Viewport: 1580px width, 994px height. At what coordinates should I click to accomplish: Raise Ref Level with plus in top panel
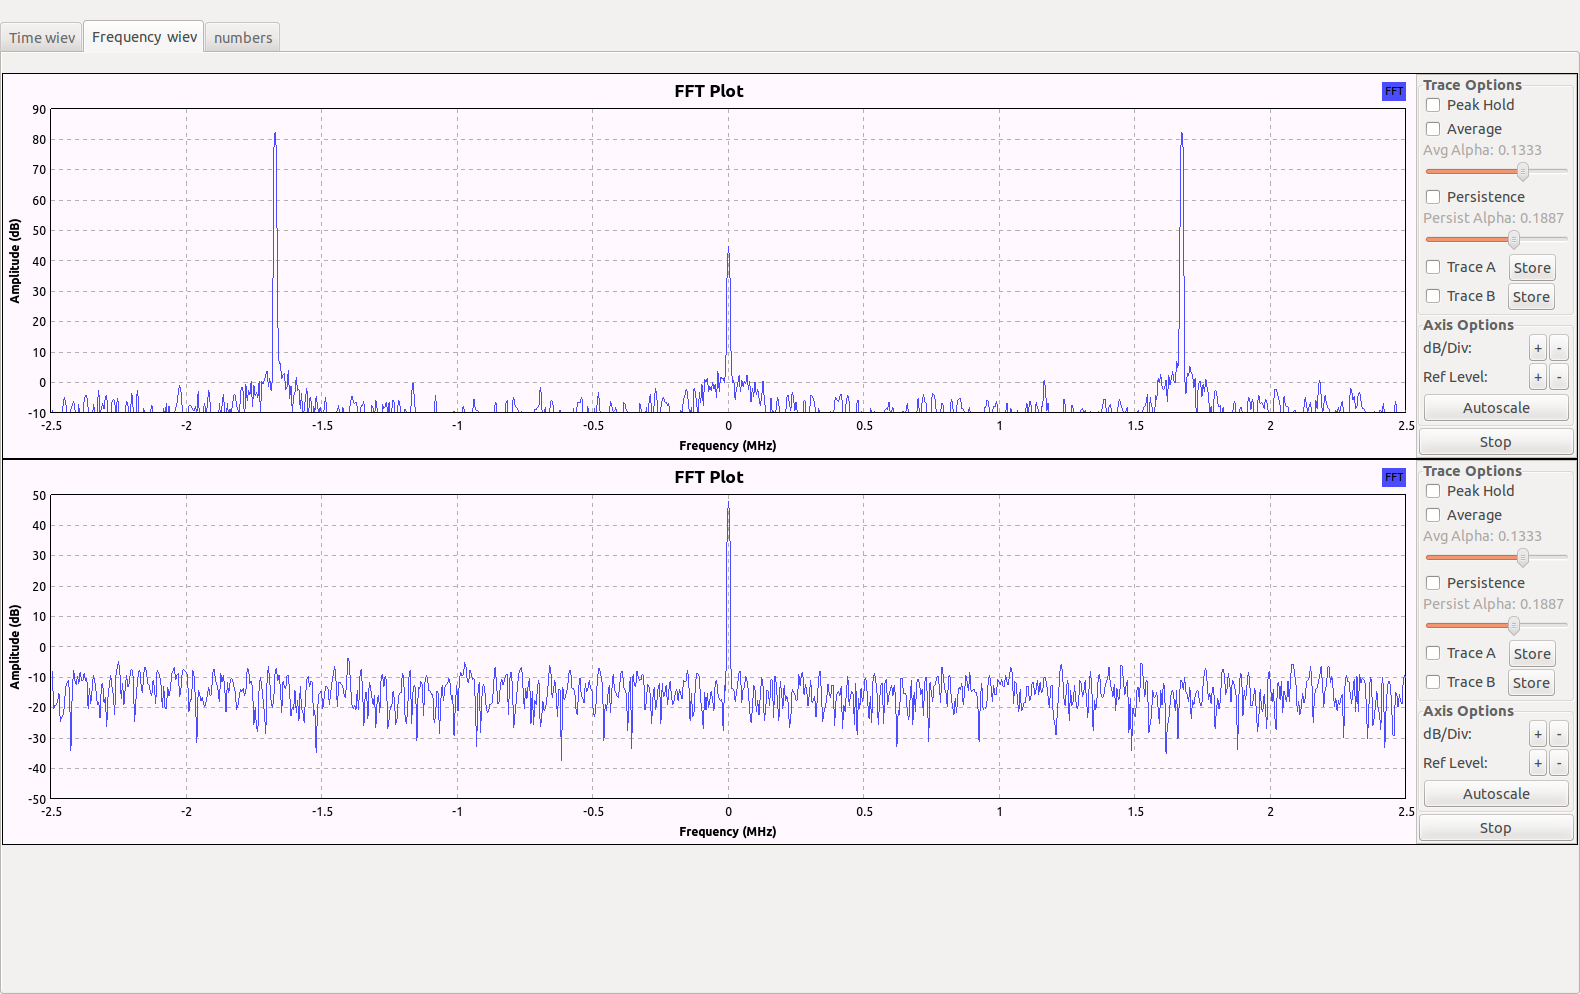click(x=1537, y=377)
